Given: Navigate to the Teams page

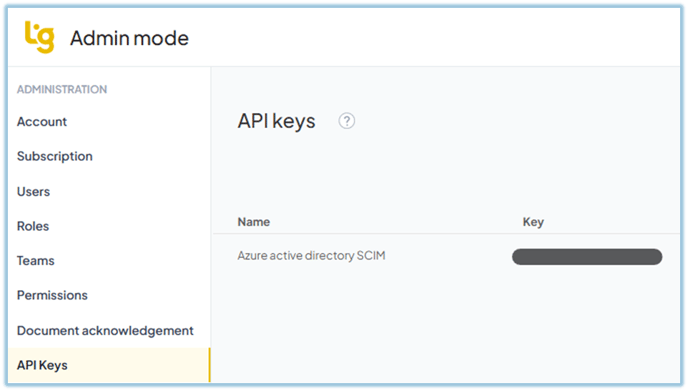Looking at the screenshot, I should click(36, 261).
